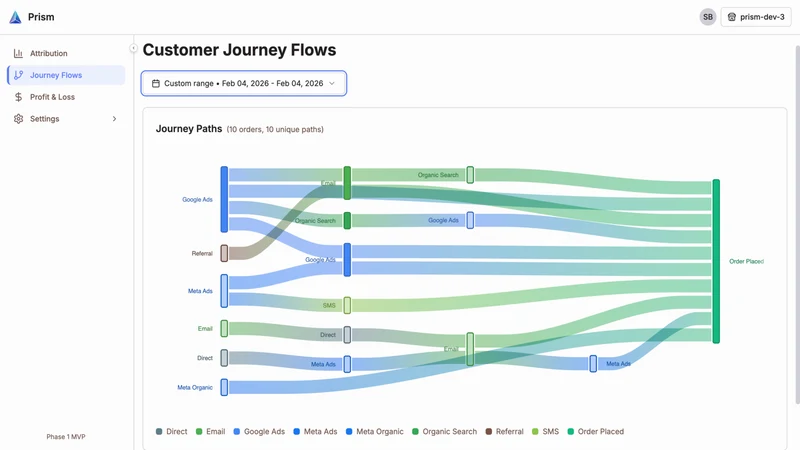Click the Organic Search third-step node
800x450 pixels.
(x=470, y=174)
